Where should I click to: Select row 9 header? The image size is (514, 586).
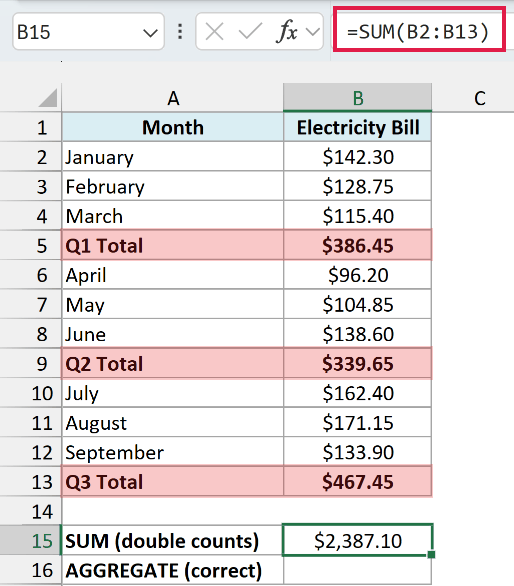click(x=31, y=364)
